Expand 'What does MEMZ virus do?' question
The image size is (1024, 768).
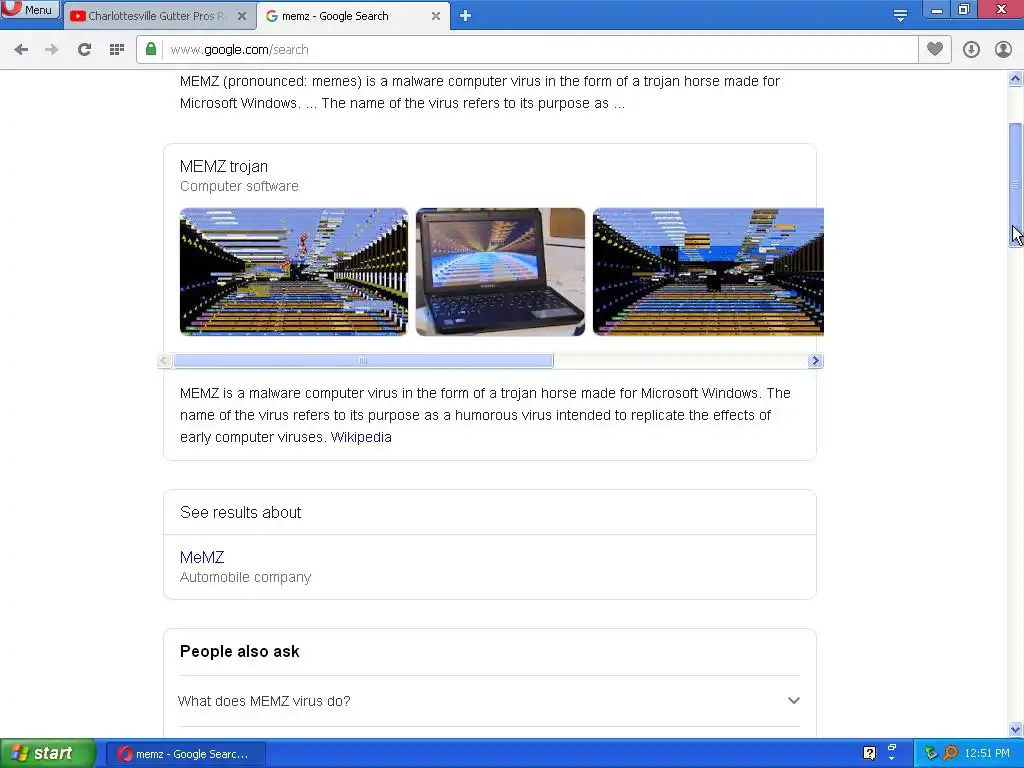pyautogui.click(x=489, y=701)
